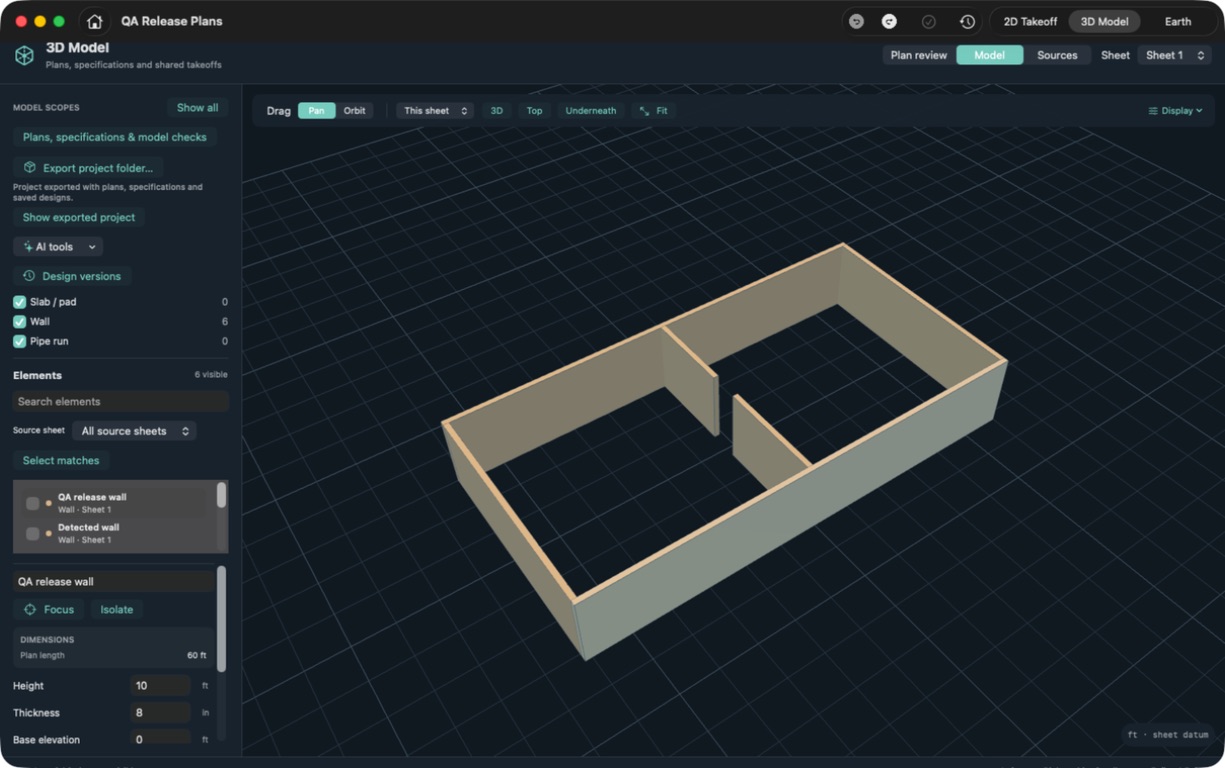This screenshot has height=768, width=1225.
Task: Click the undo icon
Action: 856,21
